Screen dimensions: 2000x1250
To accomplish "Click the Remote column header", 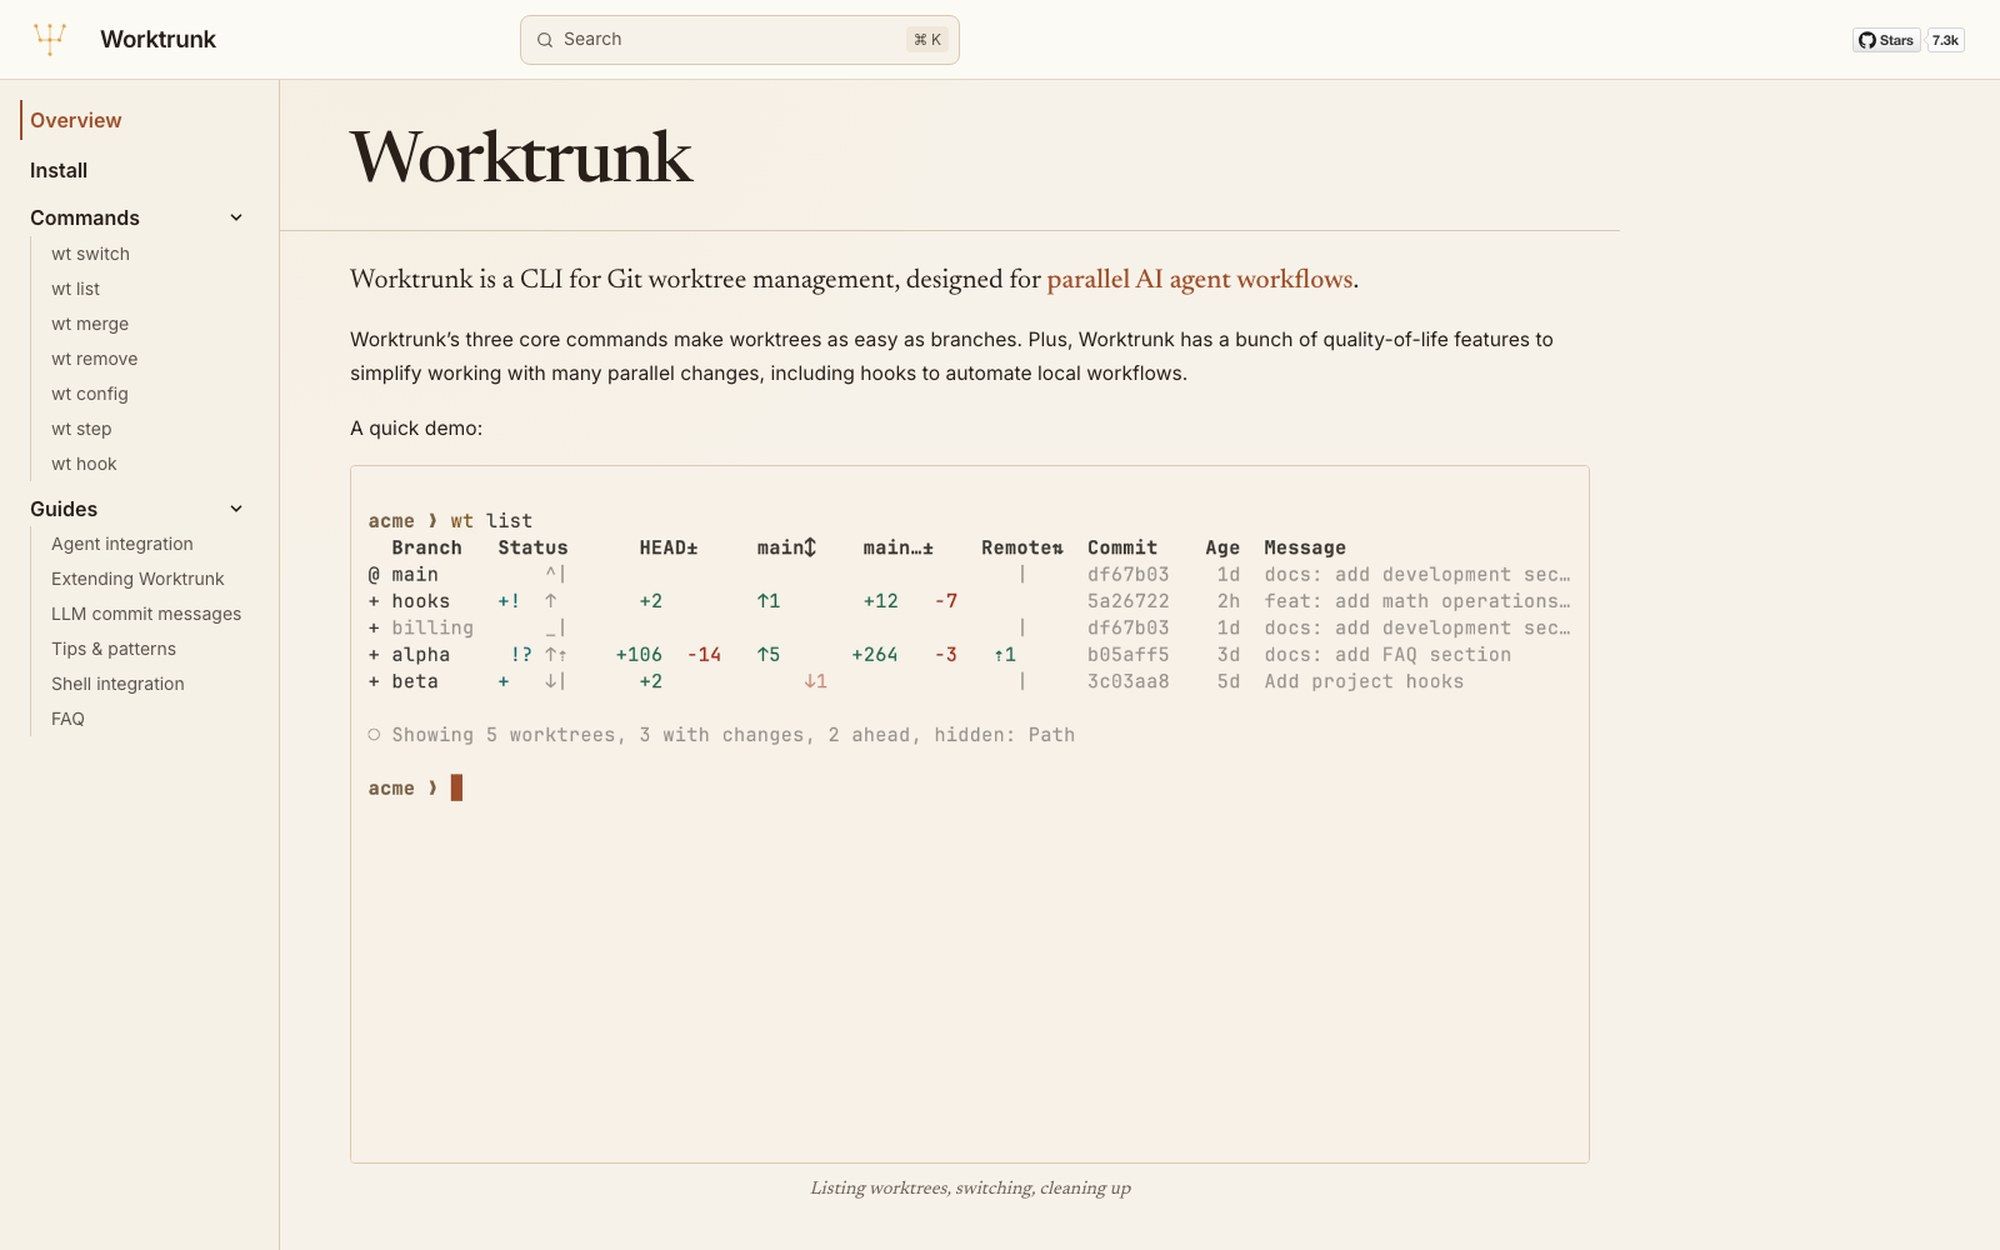I will 1022,548.
